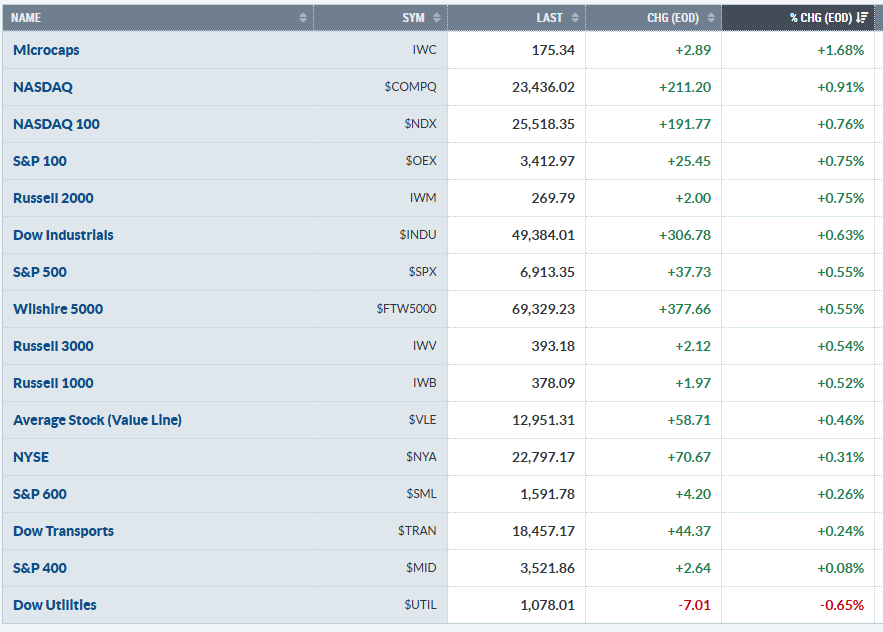
Task: Click the CHG (EOD) sort arrows icon
Action: [x=711, y=18]
